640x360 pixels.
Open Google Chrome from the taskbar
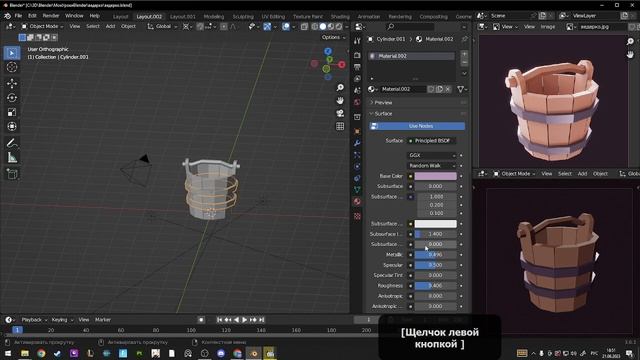41,353
